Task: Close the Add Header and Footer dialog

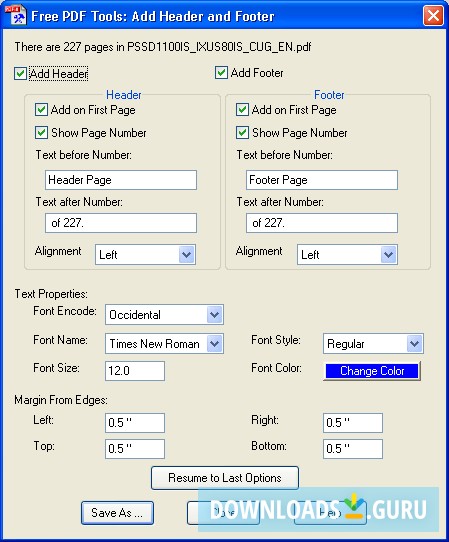Action: (433, 16)
